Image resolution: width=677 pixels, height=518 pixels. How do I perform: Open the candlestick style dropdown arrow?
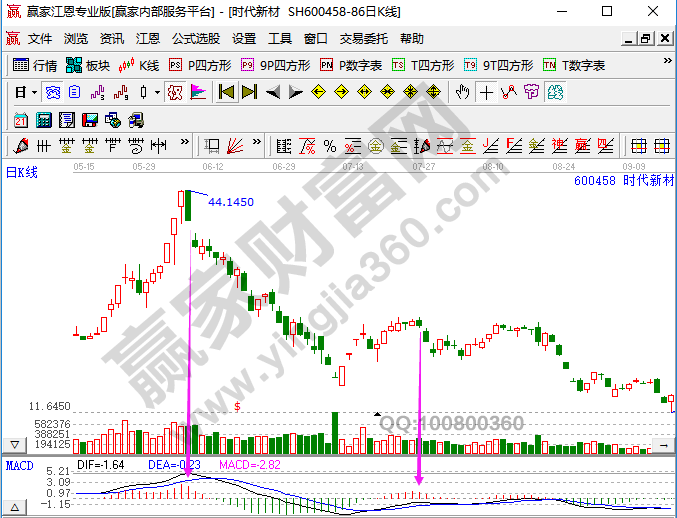[156, 92]
